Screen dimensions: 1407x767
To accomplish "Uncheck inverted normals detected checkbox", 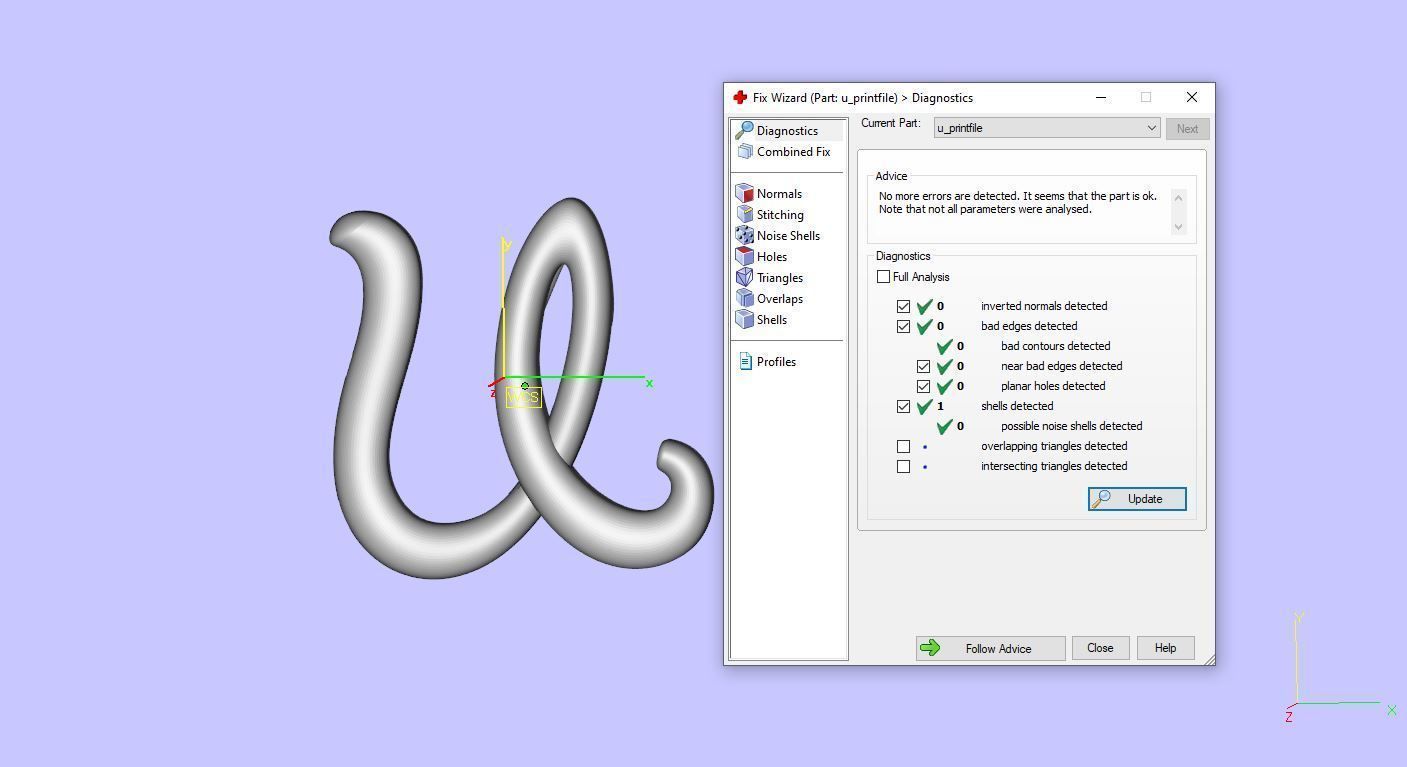I will point(903,307).
